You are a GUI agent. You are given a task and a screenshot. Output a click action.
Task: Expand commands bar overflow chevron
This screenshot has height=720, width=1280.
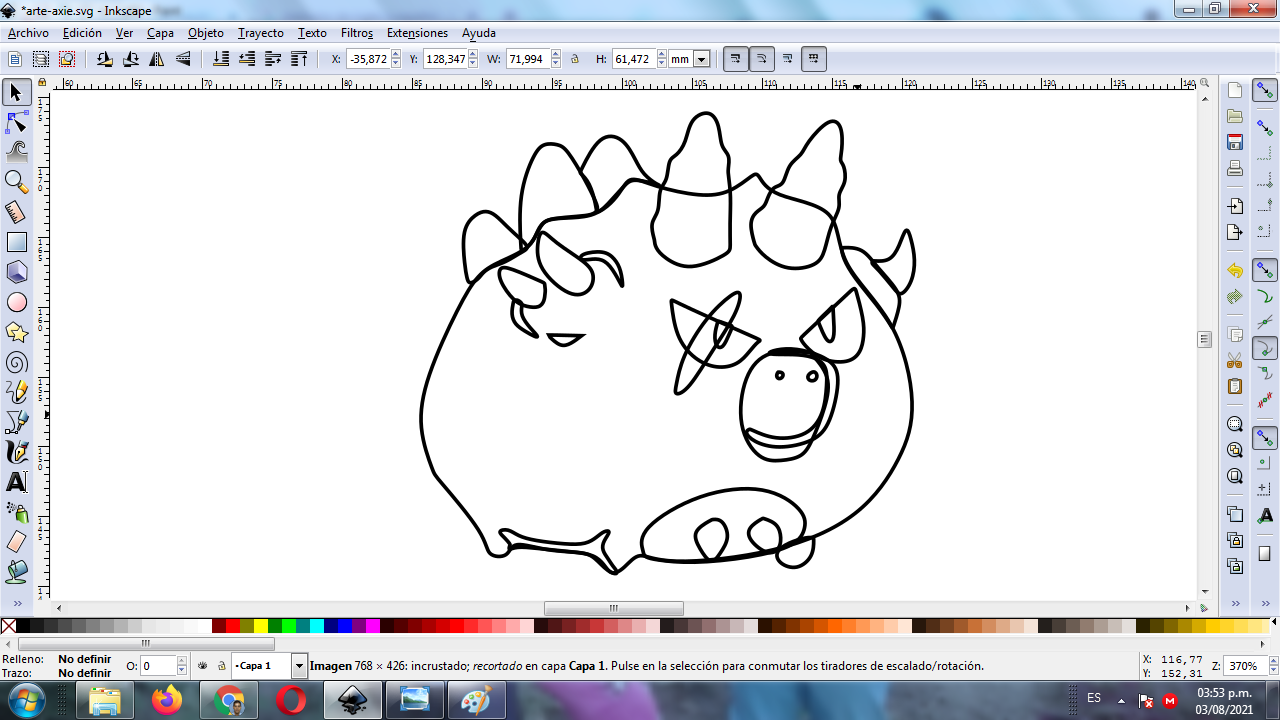(1235, 604)
